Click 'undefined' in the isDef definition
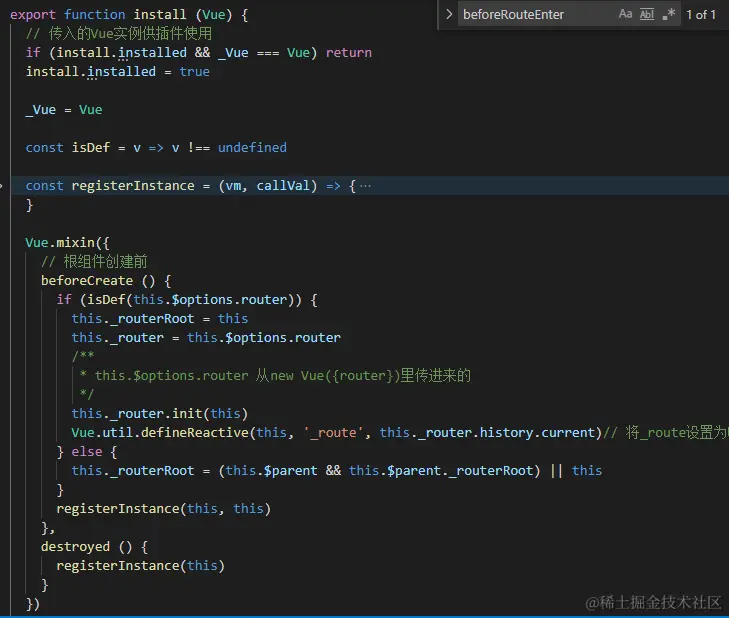729x618 pixels. point(252,147)
